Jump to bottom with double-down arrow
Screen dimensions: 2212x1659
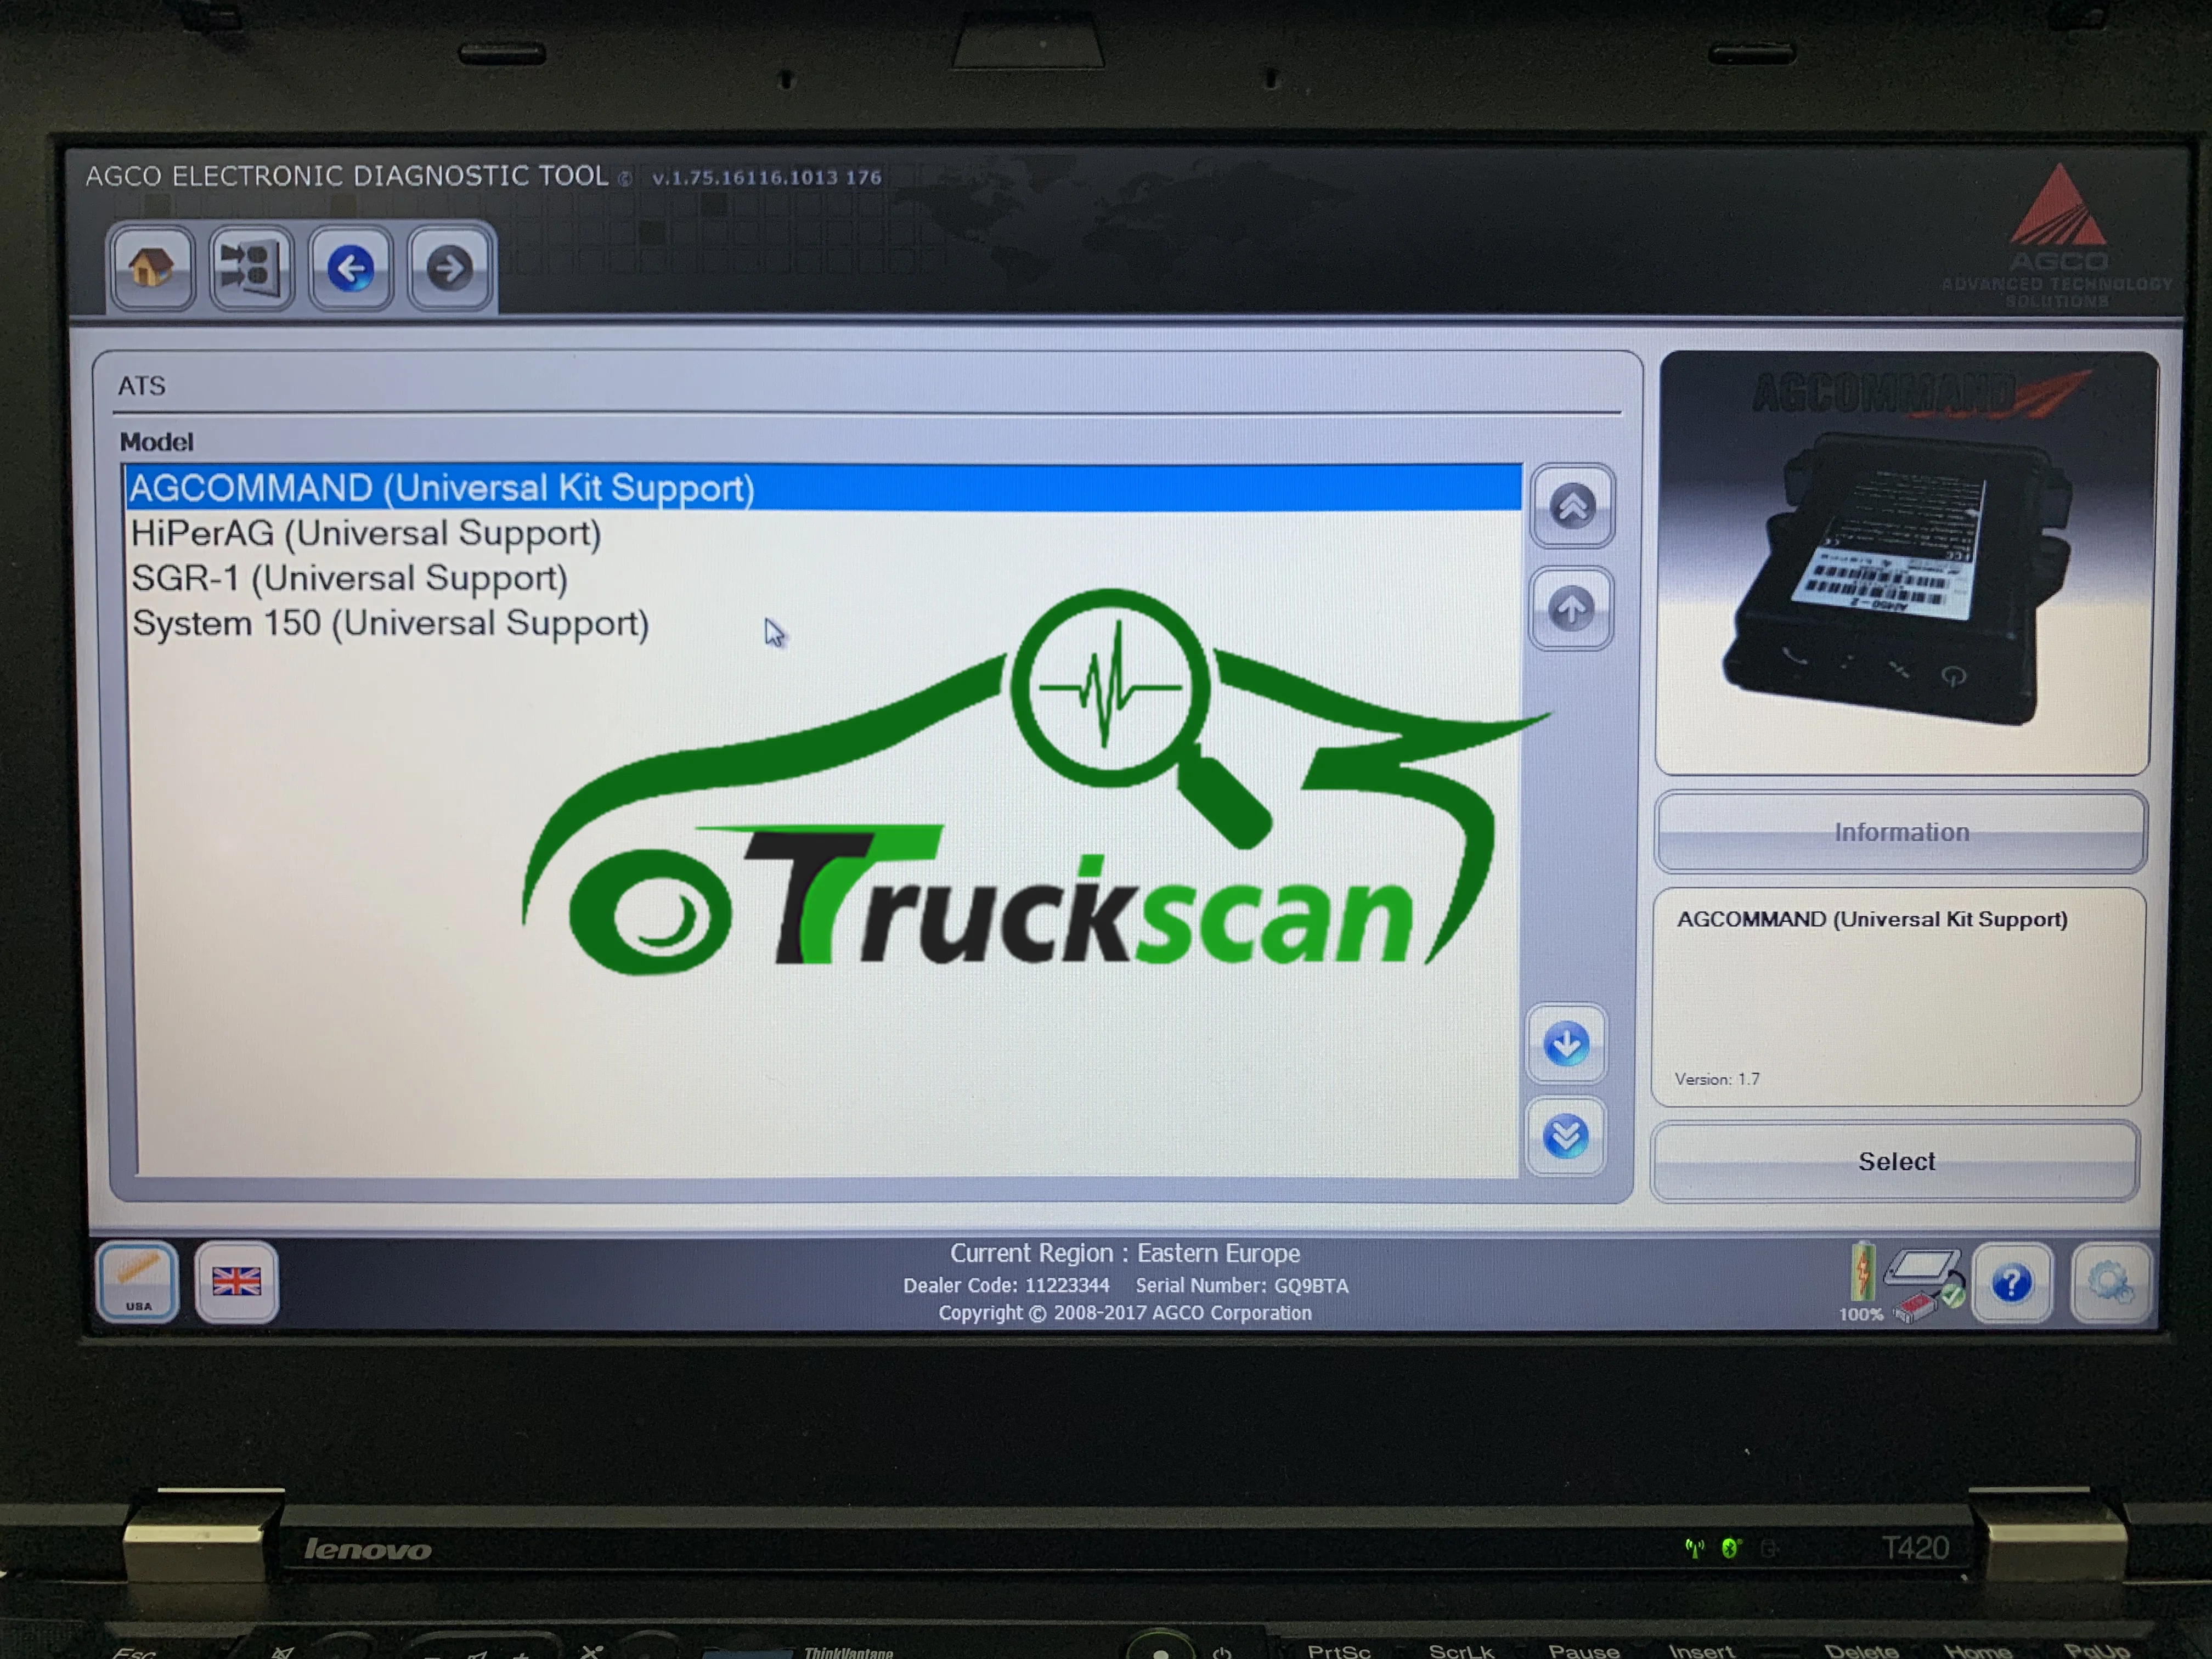[1566, 1136]
